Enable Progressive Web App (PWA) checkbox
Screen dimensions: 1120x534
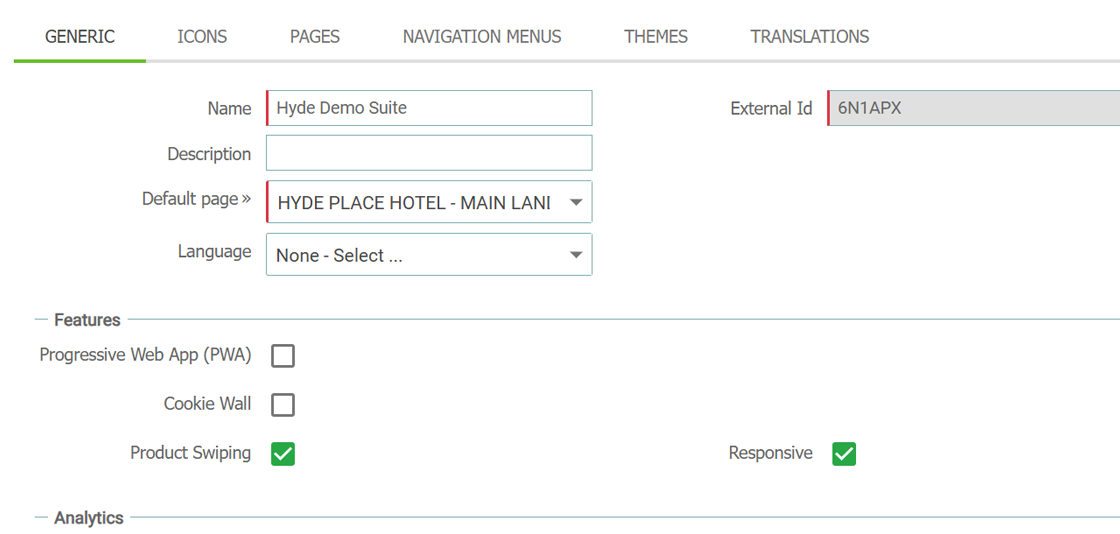tap(283, 356)
